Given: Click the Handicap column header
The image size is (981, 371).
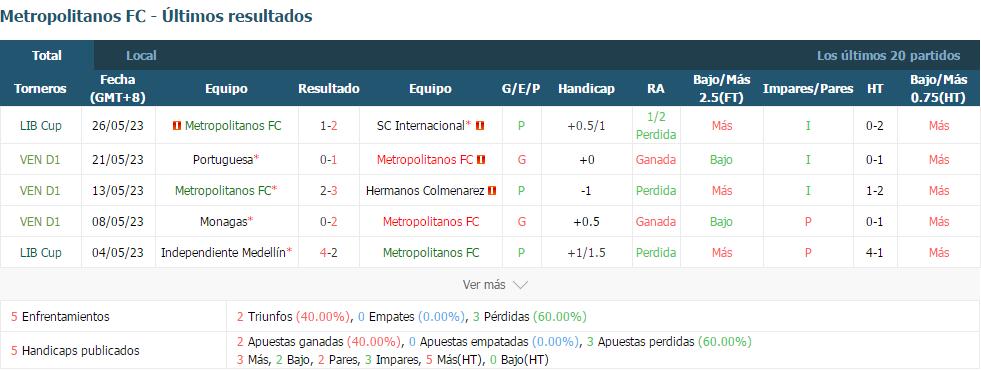Looking at the screenshot, I should coord(586,88).
